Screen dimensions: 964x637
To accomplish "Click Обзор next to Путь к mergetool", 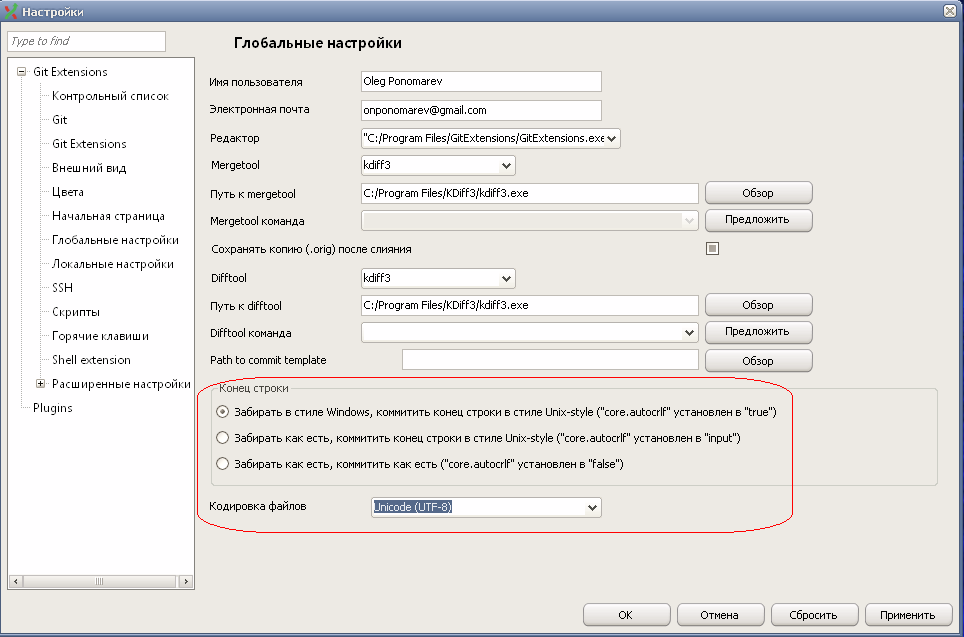I will click(x=758, y=193).
